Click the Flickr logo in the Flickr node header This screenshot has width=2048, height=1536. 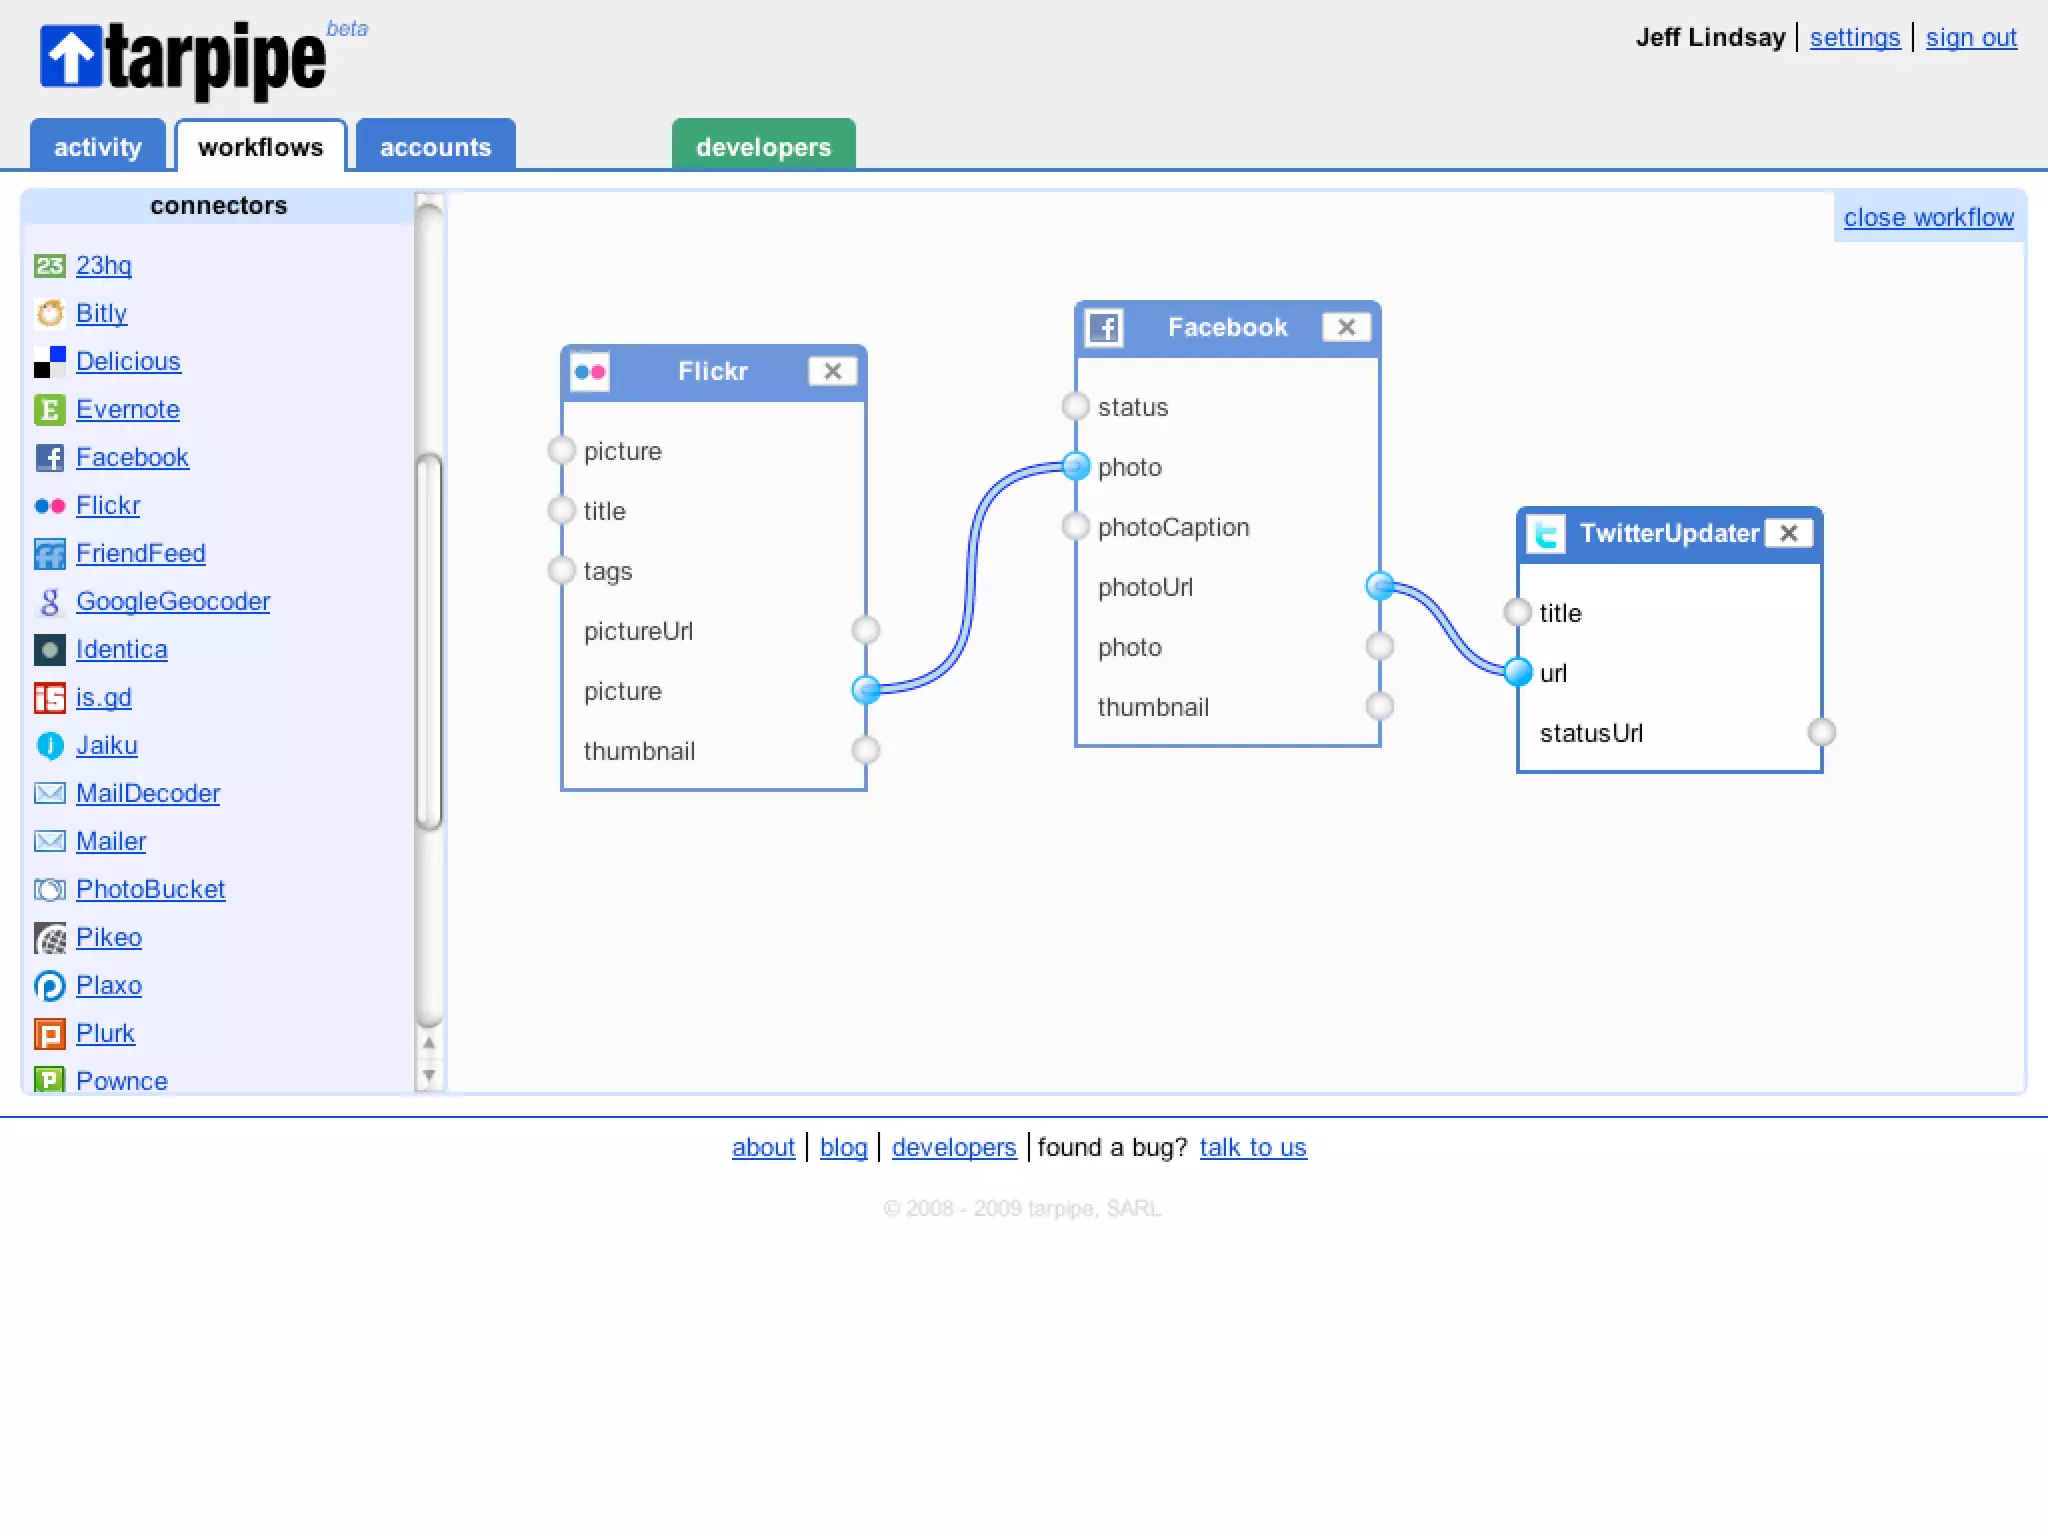click(590, 372)
